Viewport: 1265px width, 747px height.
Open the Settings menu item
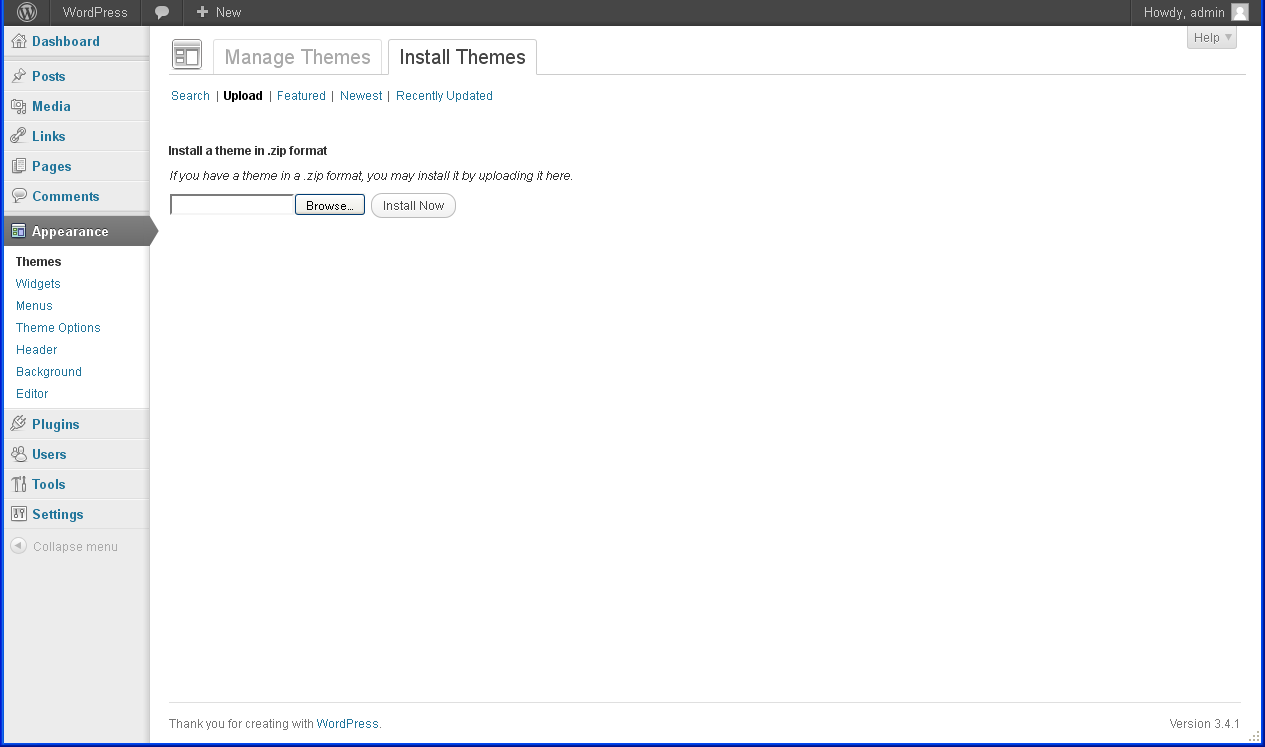coord(57,514)
